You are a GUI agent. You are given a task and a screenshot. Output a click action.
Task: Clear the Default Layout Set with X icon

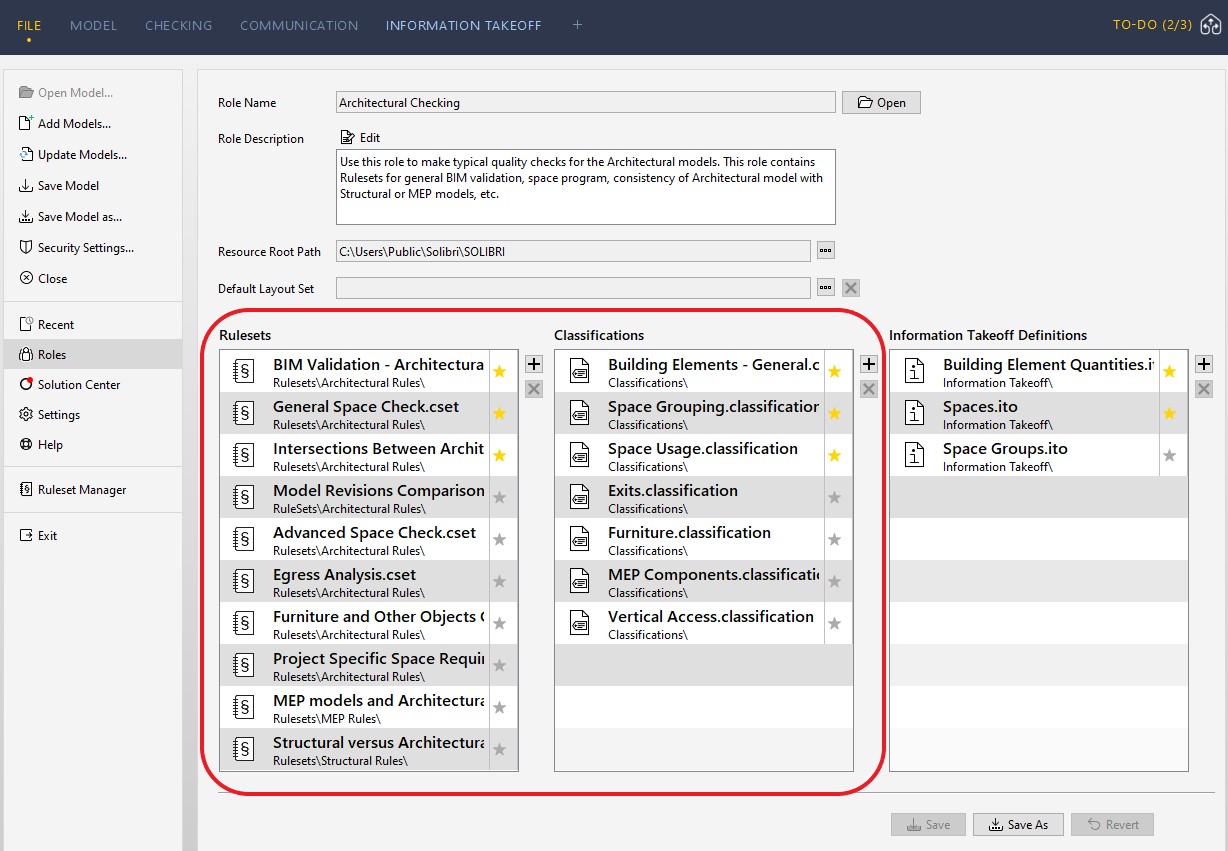[x=851, y=288]
